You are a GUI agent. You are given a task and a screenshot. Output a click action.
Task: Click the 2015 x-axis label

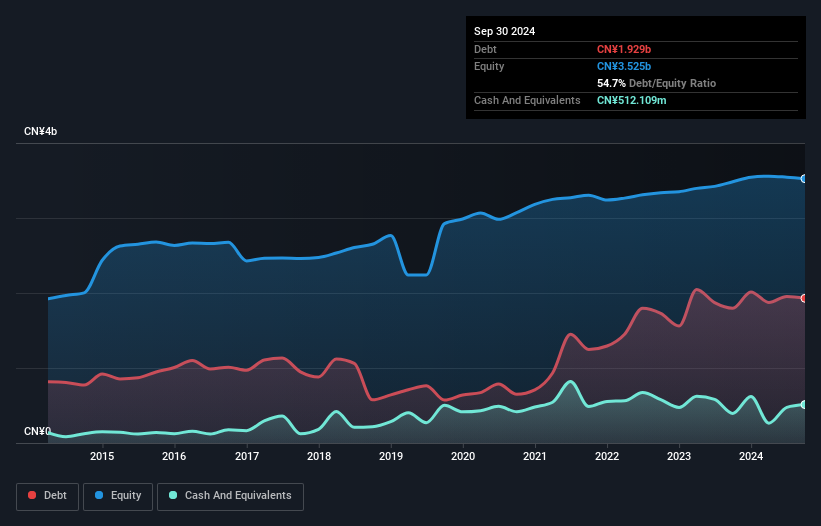[102, 456]
